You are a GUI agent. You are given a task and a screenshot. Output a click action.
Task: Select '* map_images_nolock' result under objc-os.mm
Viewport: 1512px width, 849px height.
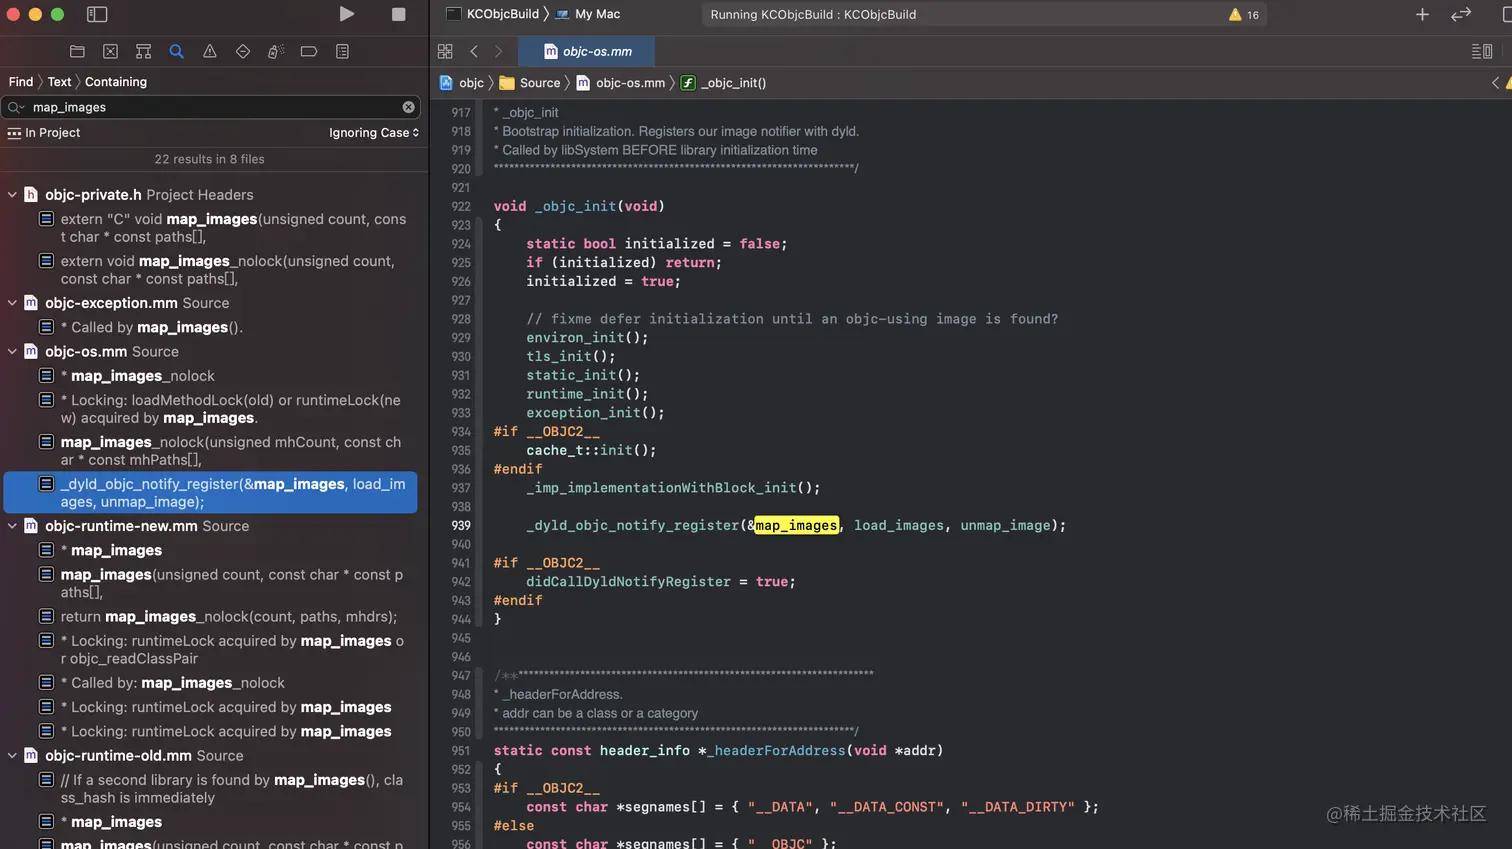point(211,376)
